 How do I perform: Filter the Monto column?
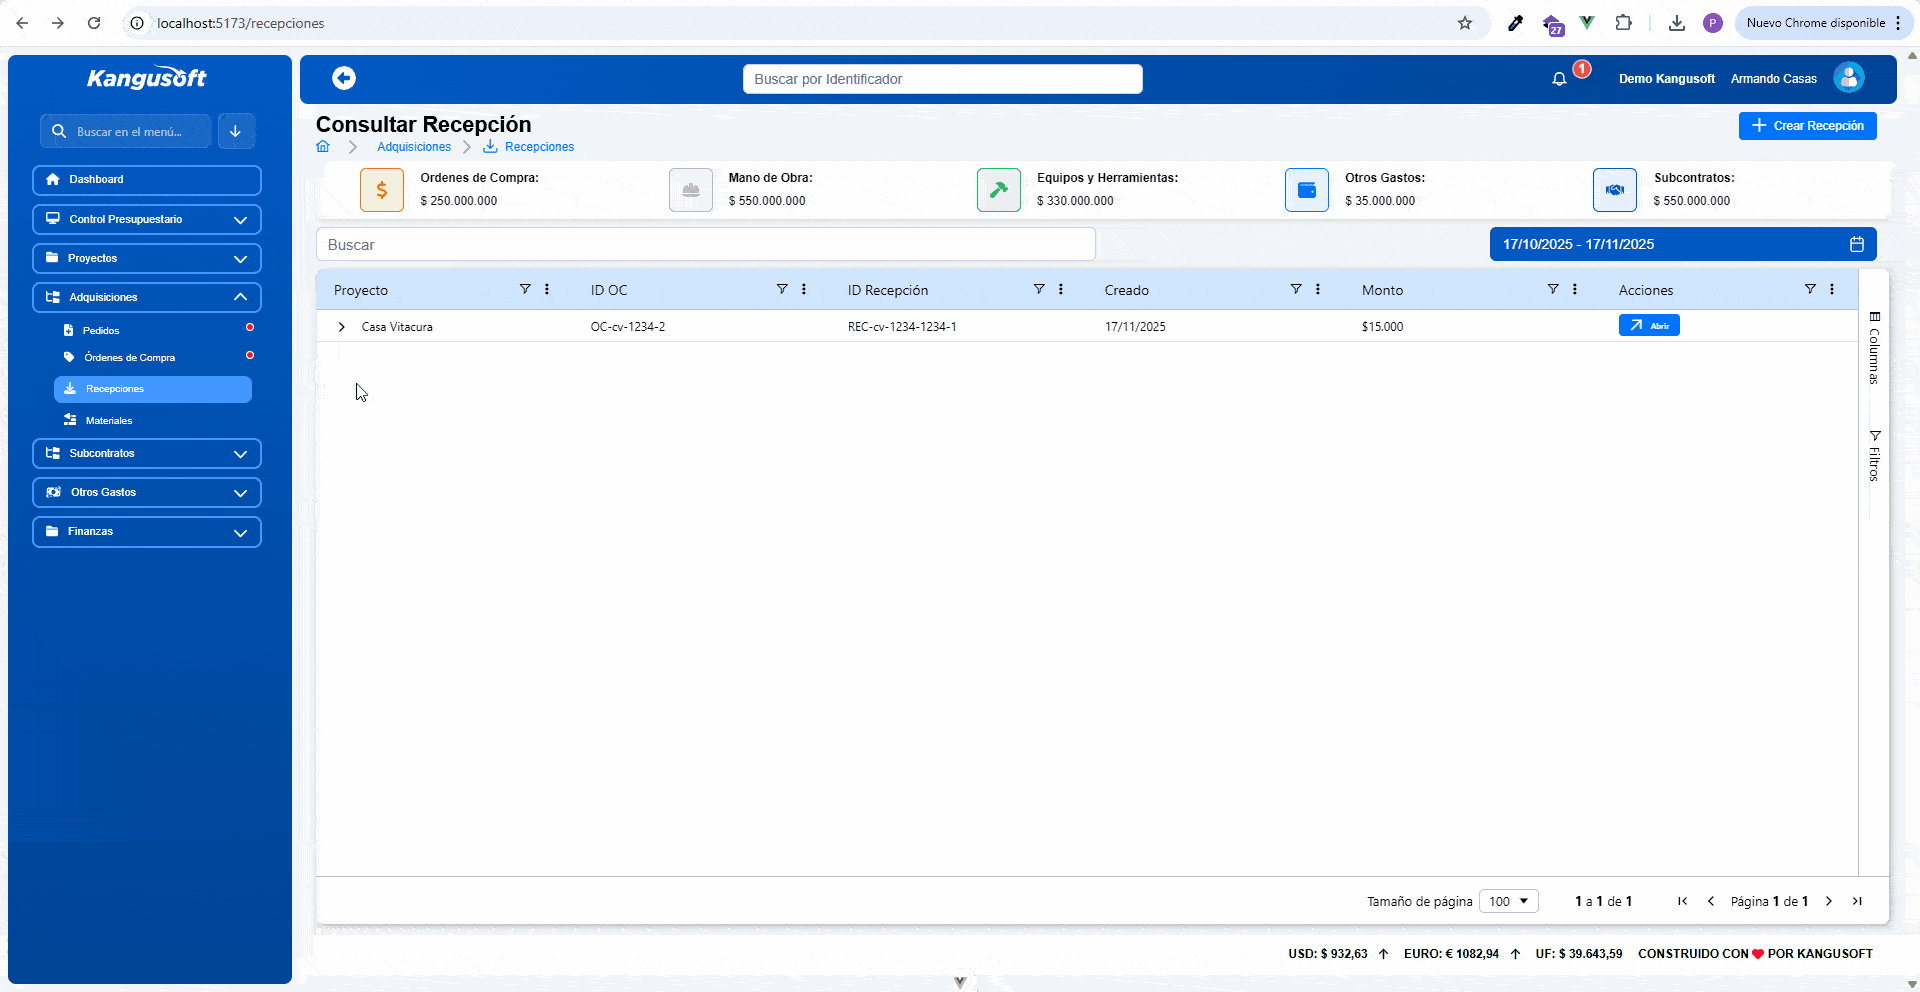pos(1553,289)
